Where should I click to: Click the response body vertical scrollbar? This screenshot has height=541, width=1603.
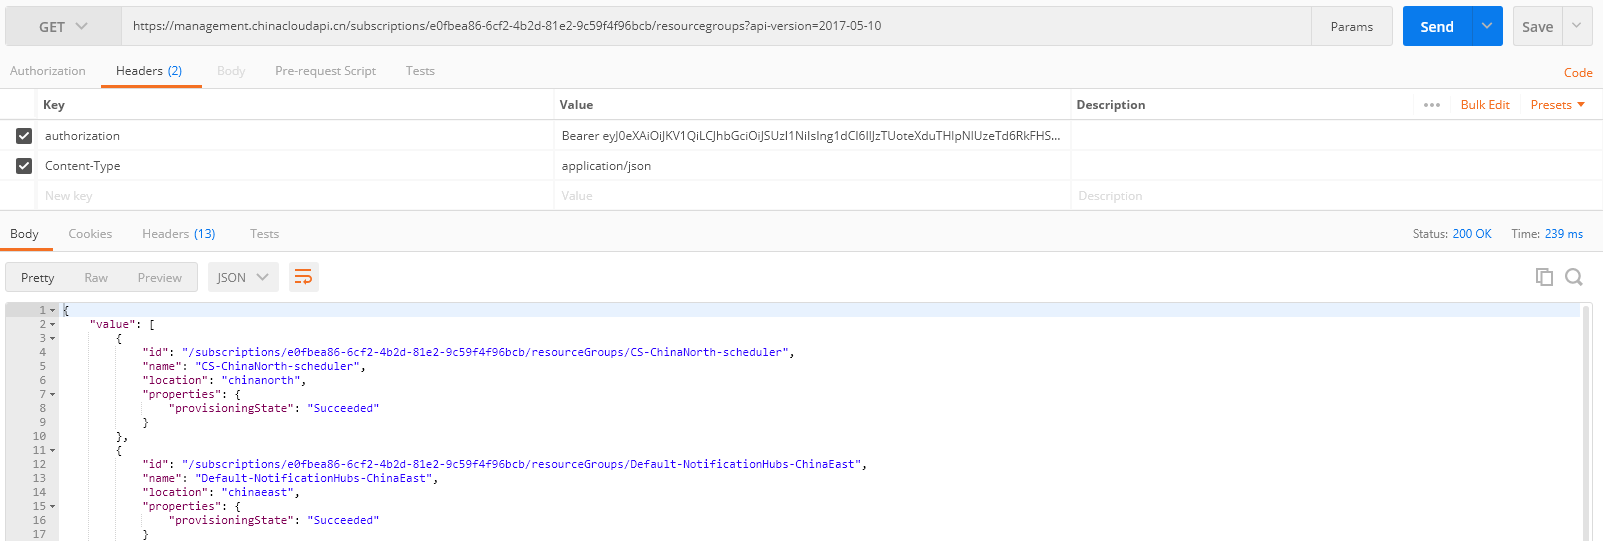pos(1586,420)
